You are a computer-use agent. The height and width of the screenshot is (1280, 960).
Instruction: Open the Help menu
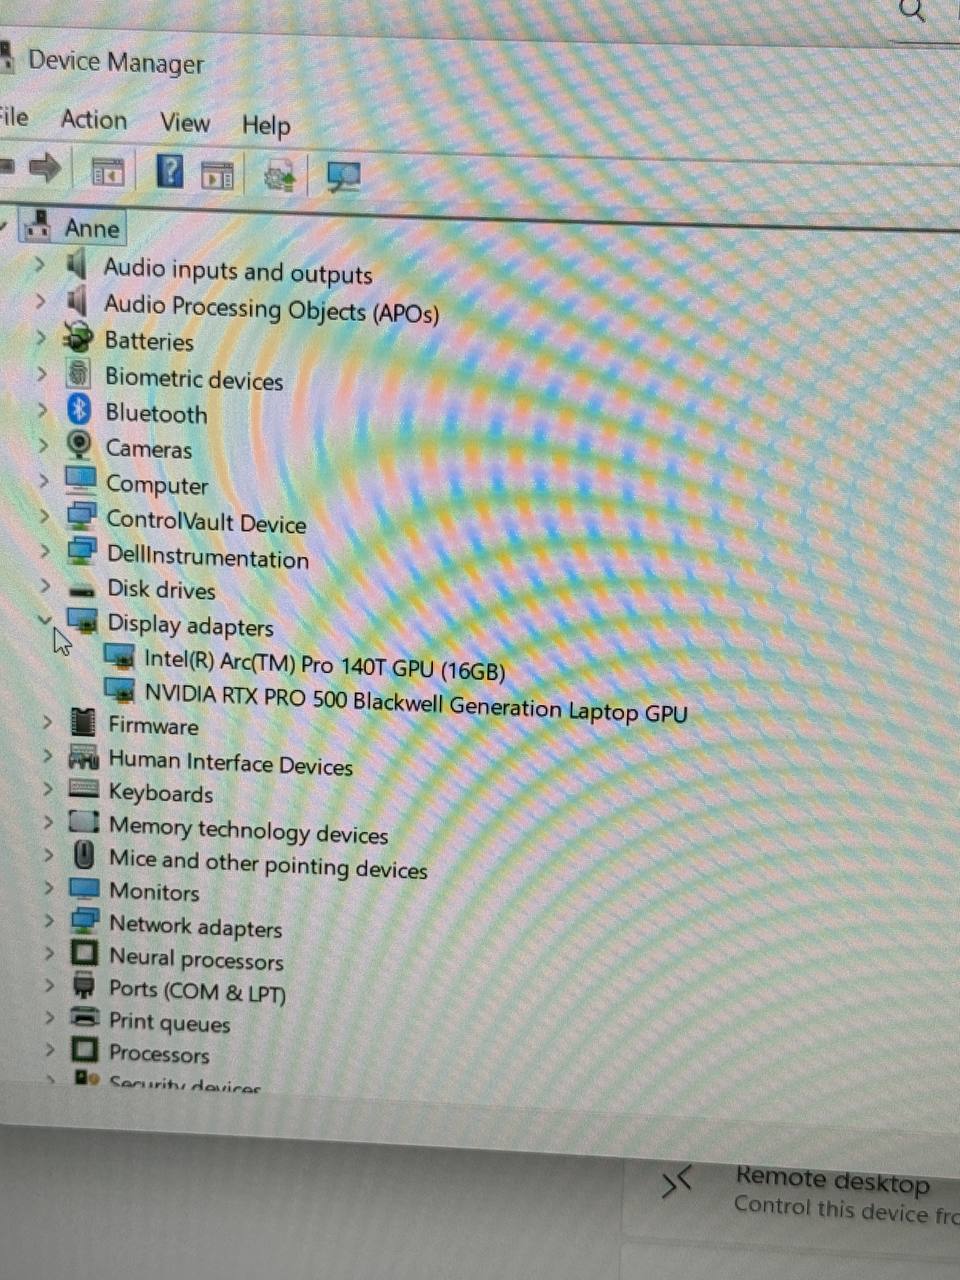point(266,126)
